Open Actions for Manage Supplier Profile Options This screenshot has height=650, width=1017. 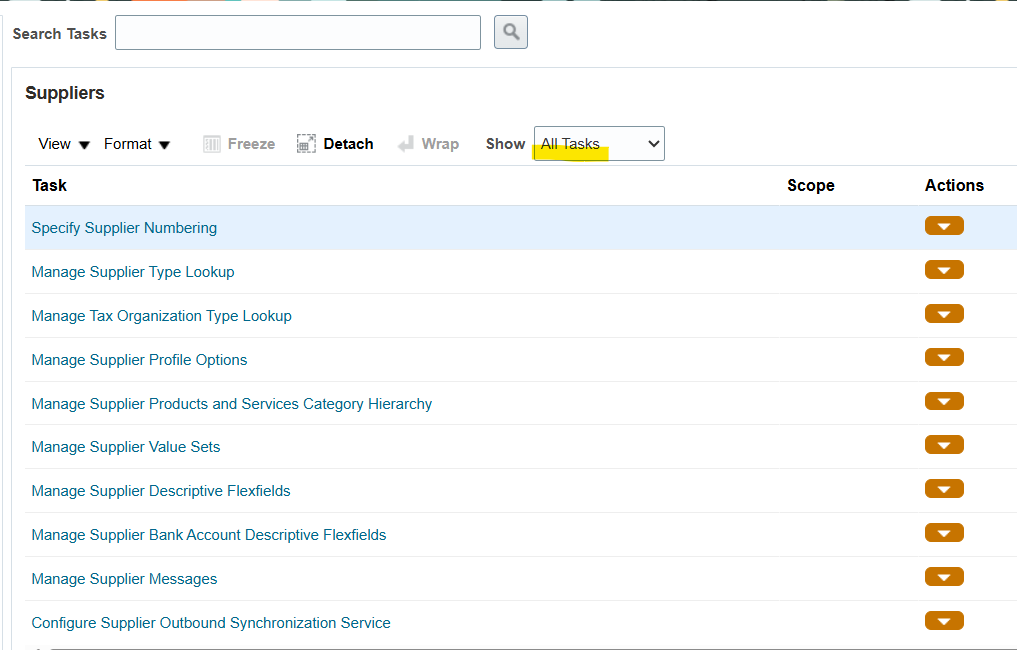[944, 358]
